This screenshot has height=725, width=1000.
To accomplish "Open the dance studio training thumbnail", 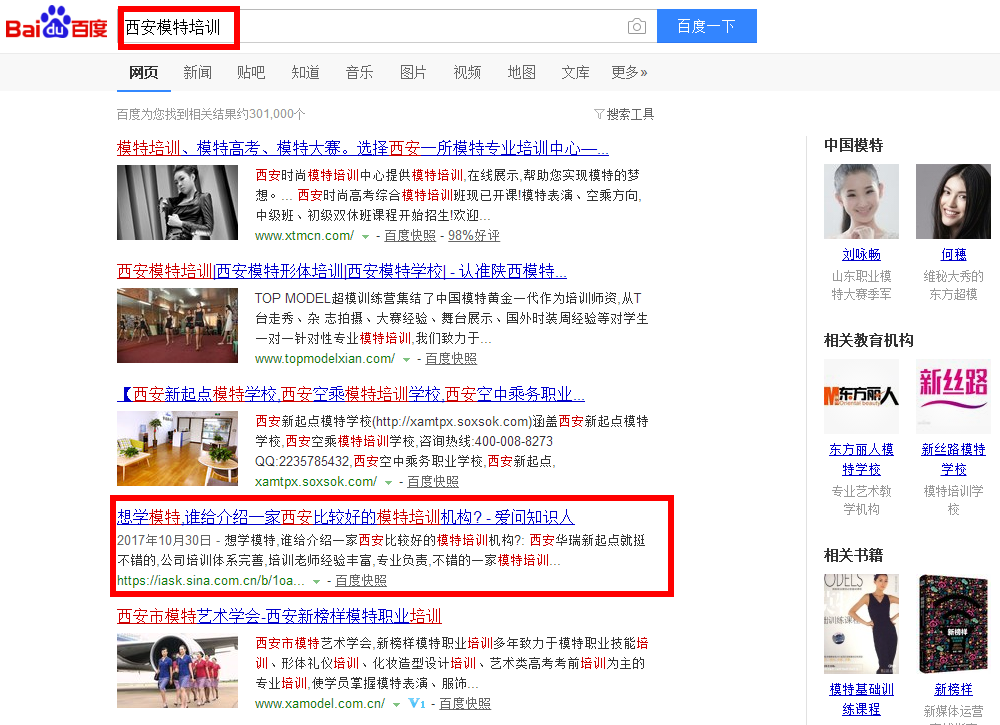I will point(177,325).
